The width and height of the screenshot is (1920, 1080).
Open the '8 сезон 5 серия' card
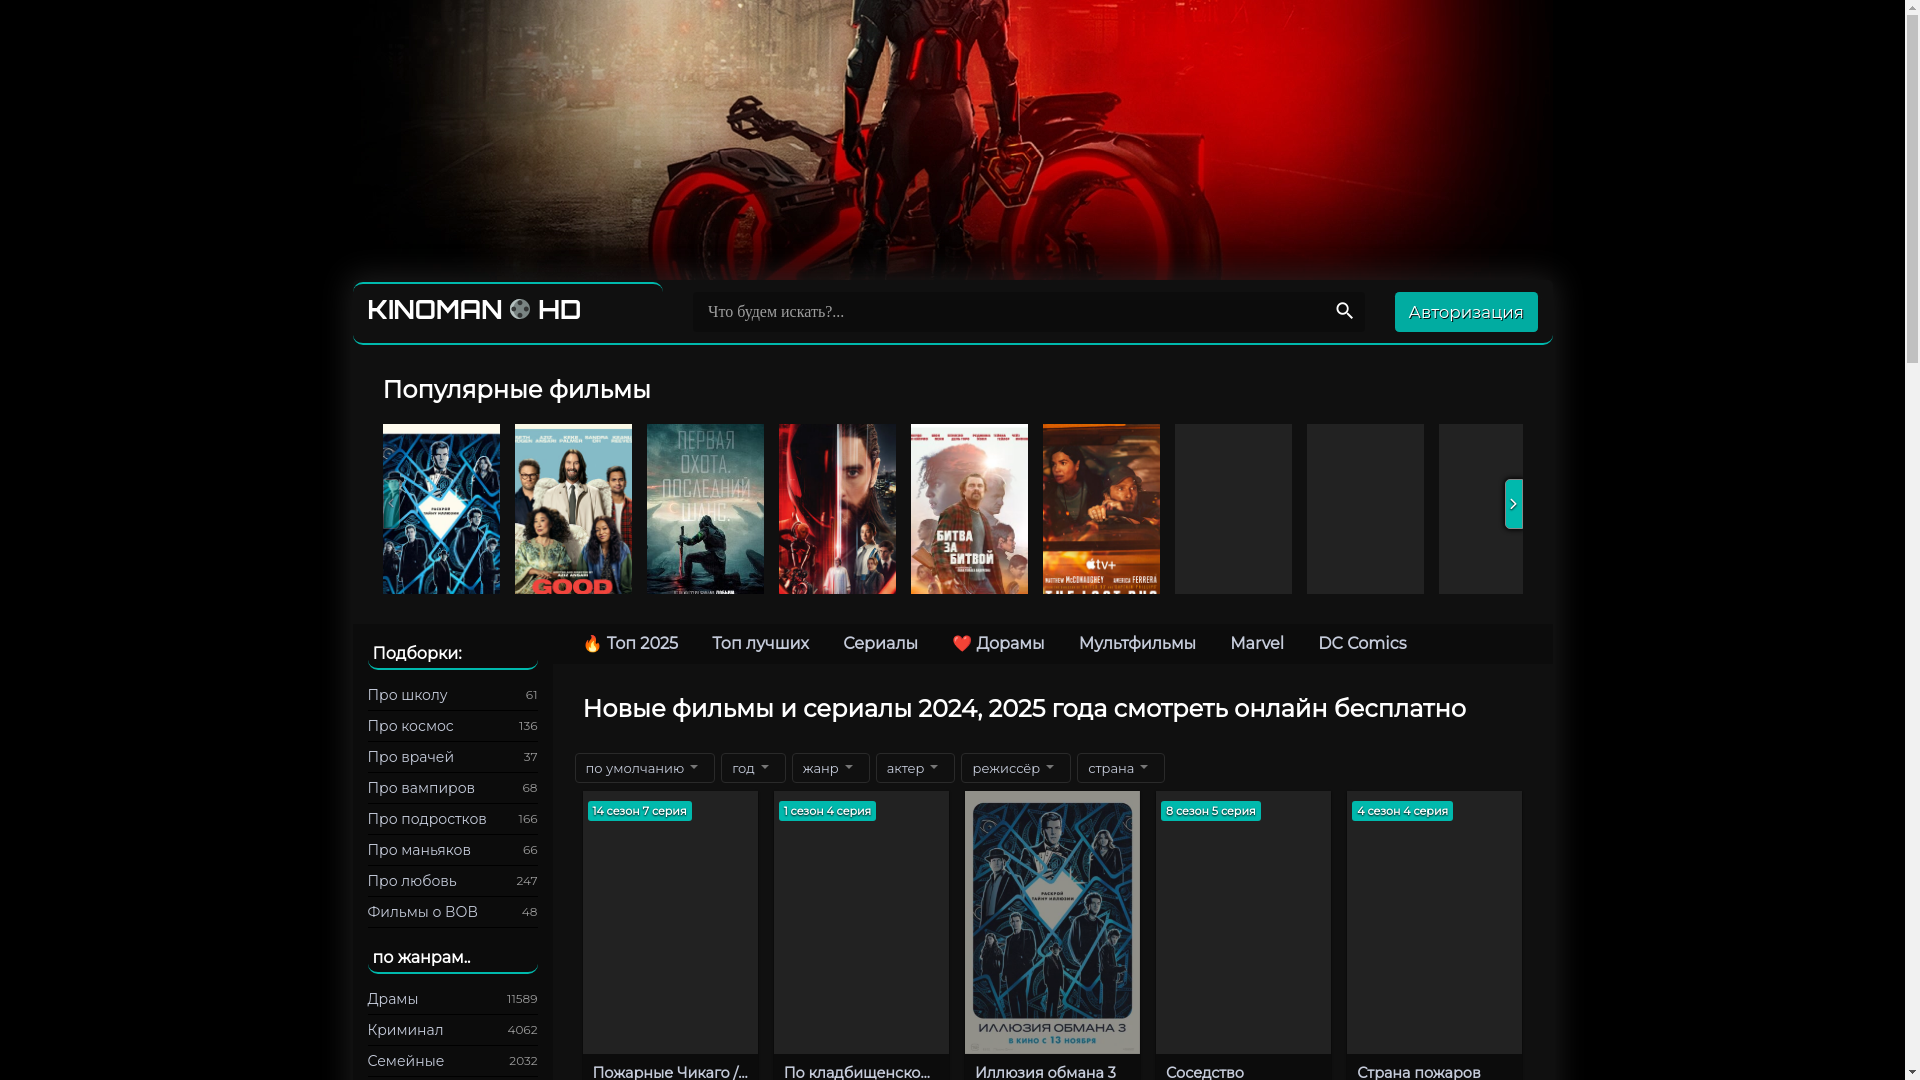click(1243, 922)
